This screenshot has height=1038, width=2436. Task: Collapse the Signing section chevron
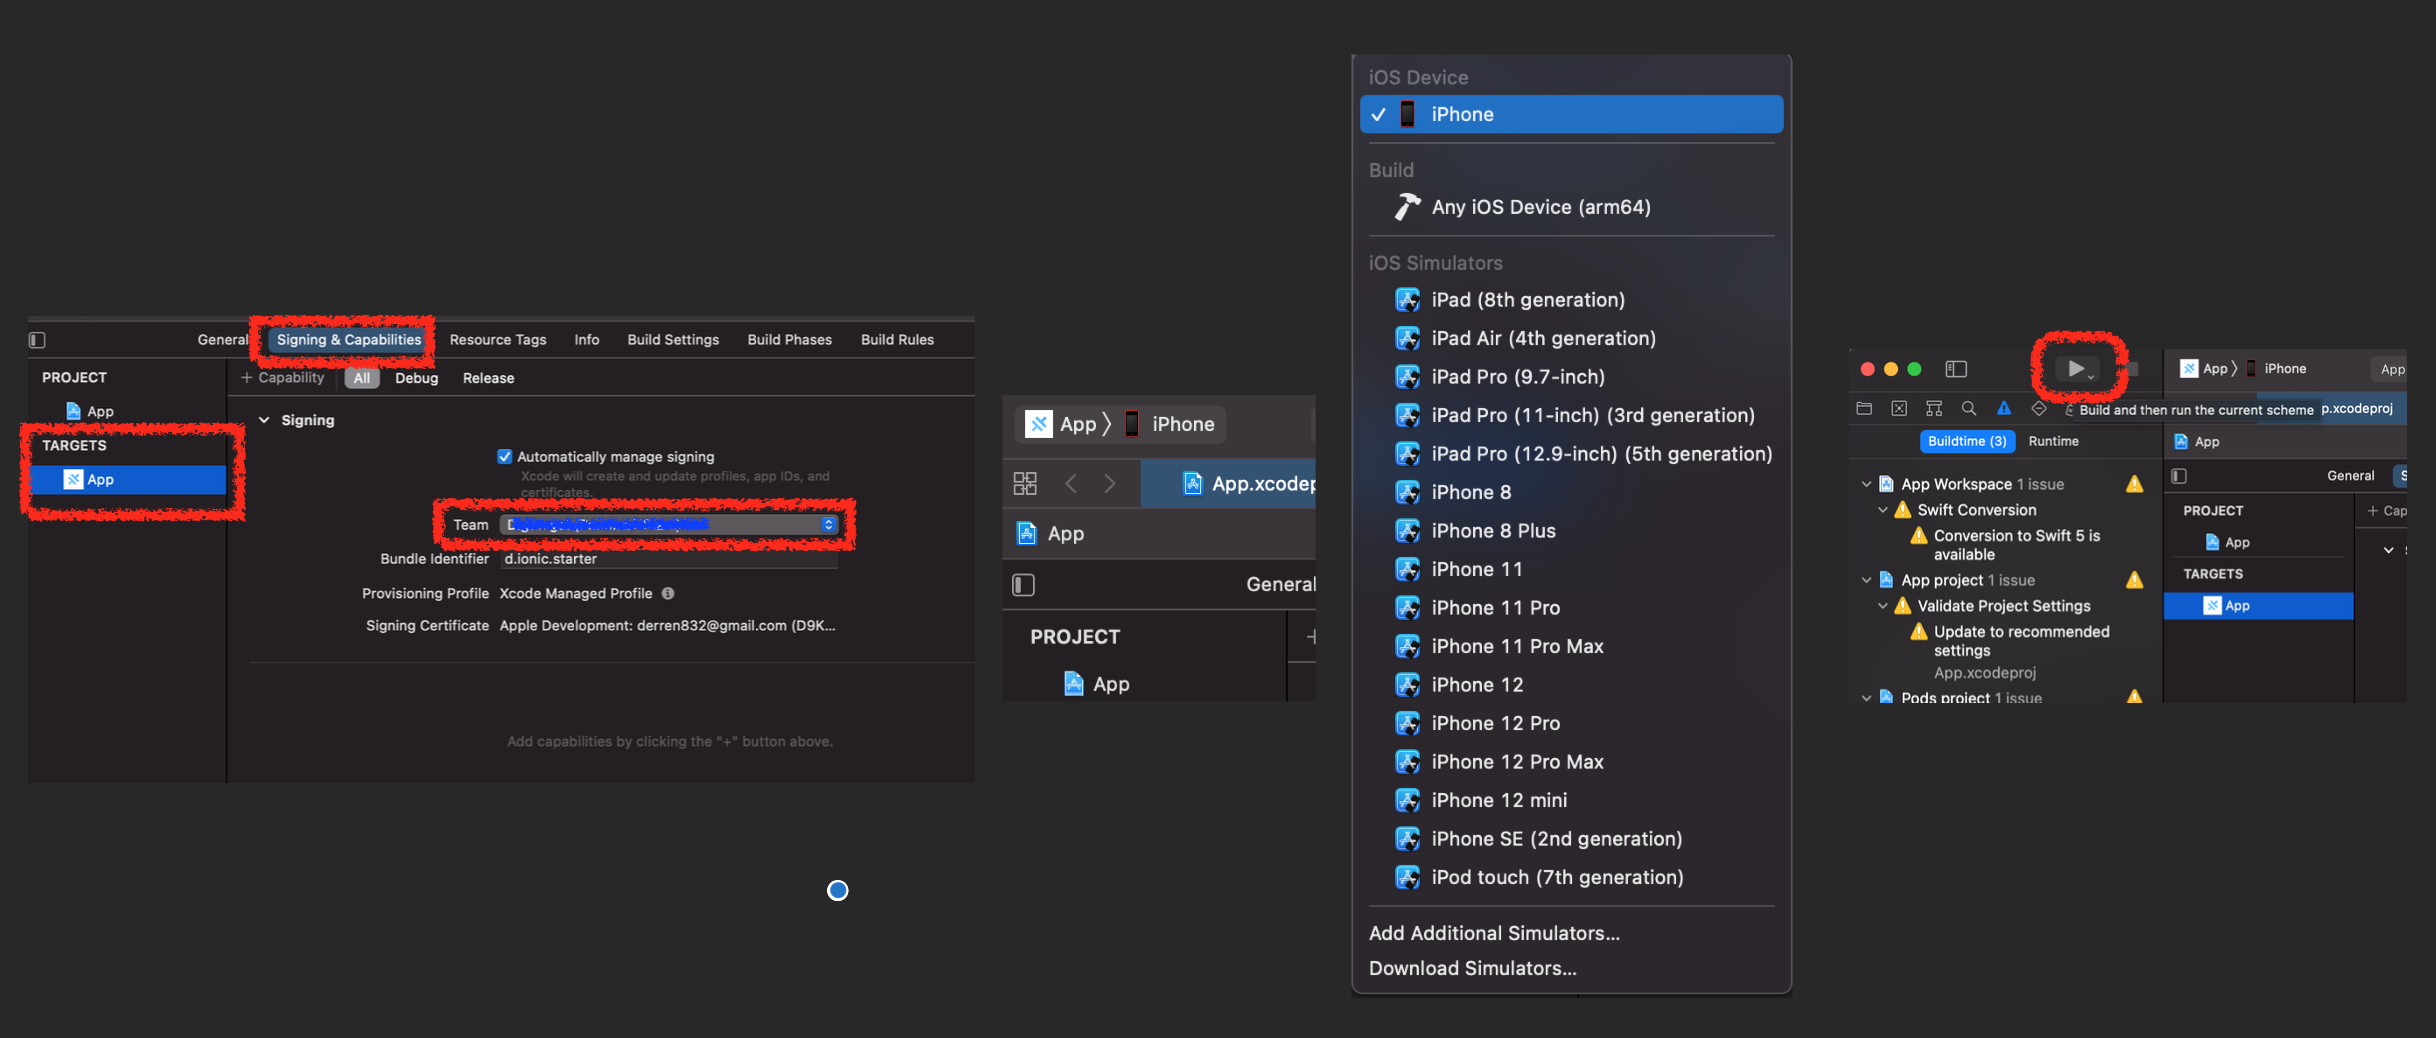click(264, 420)
